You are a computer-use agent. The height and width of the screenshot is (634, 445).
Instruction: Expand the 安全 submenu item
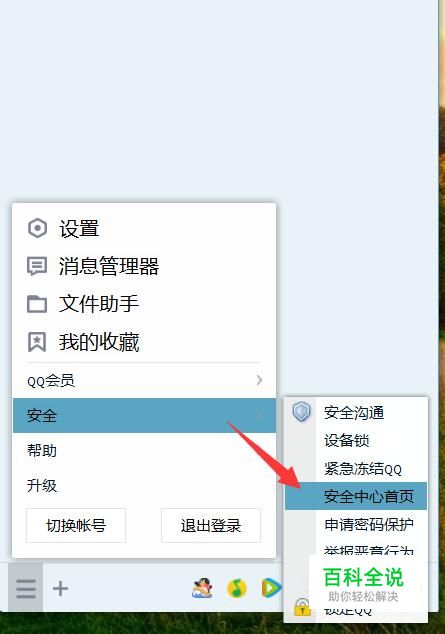(x=144, y=415)
